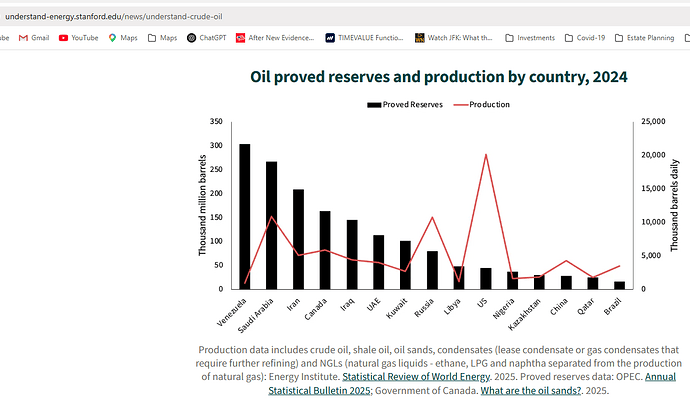Open the Watch JFK bookmark
This screenshot has width=690, height=400.
click(454, 38)
